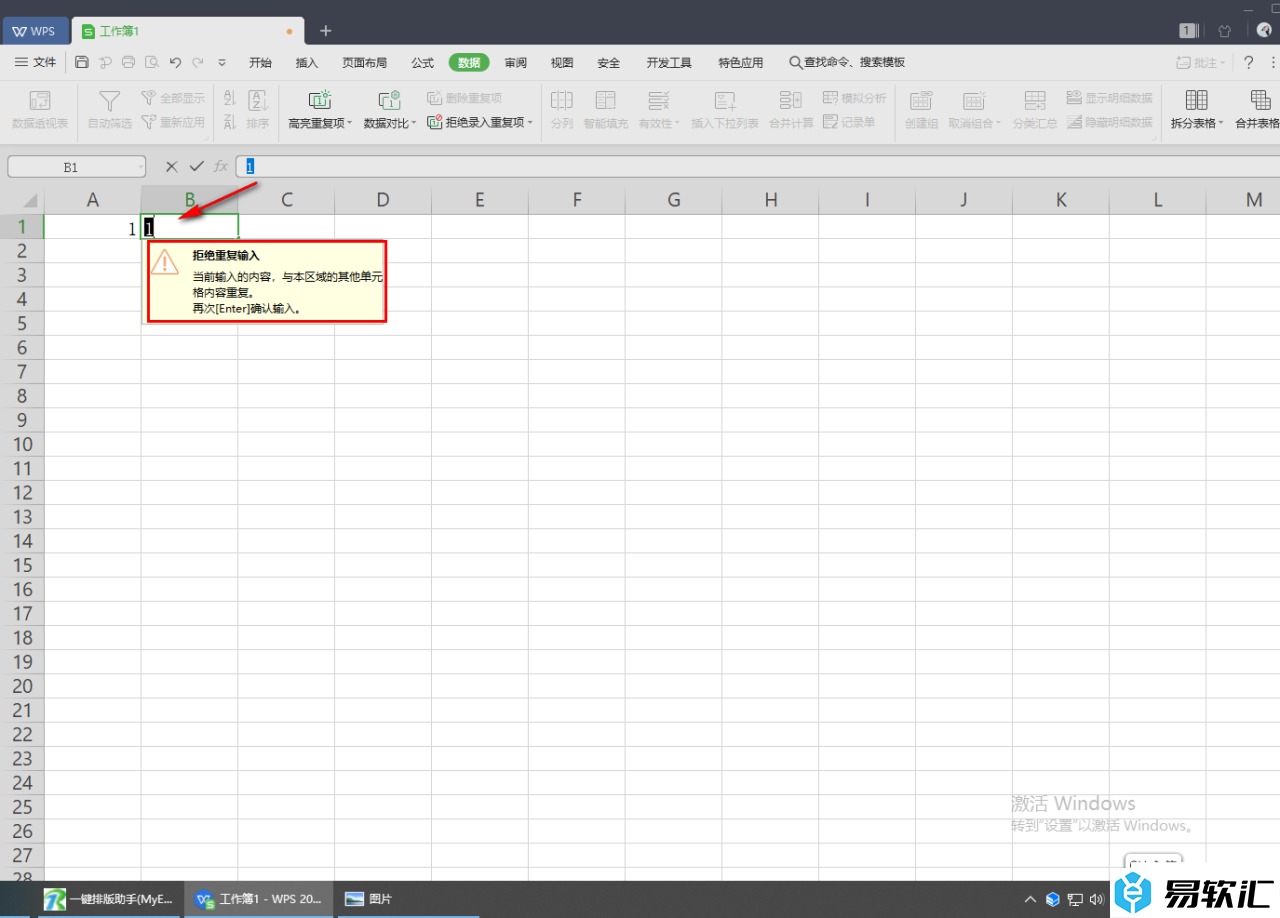This screenshot has height=918, width=1280.
Task: Click cell A1 containing 1
Action: tap(93, 227)
